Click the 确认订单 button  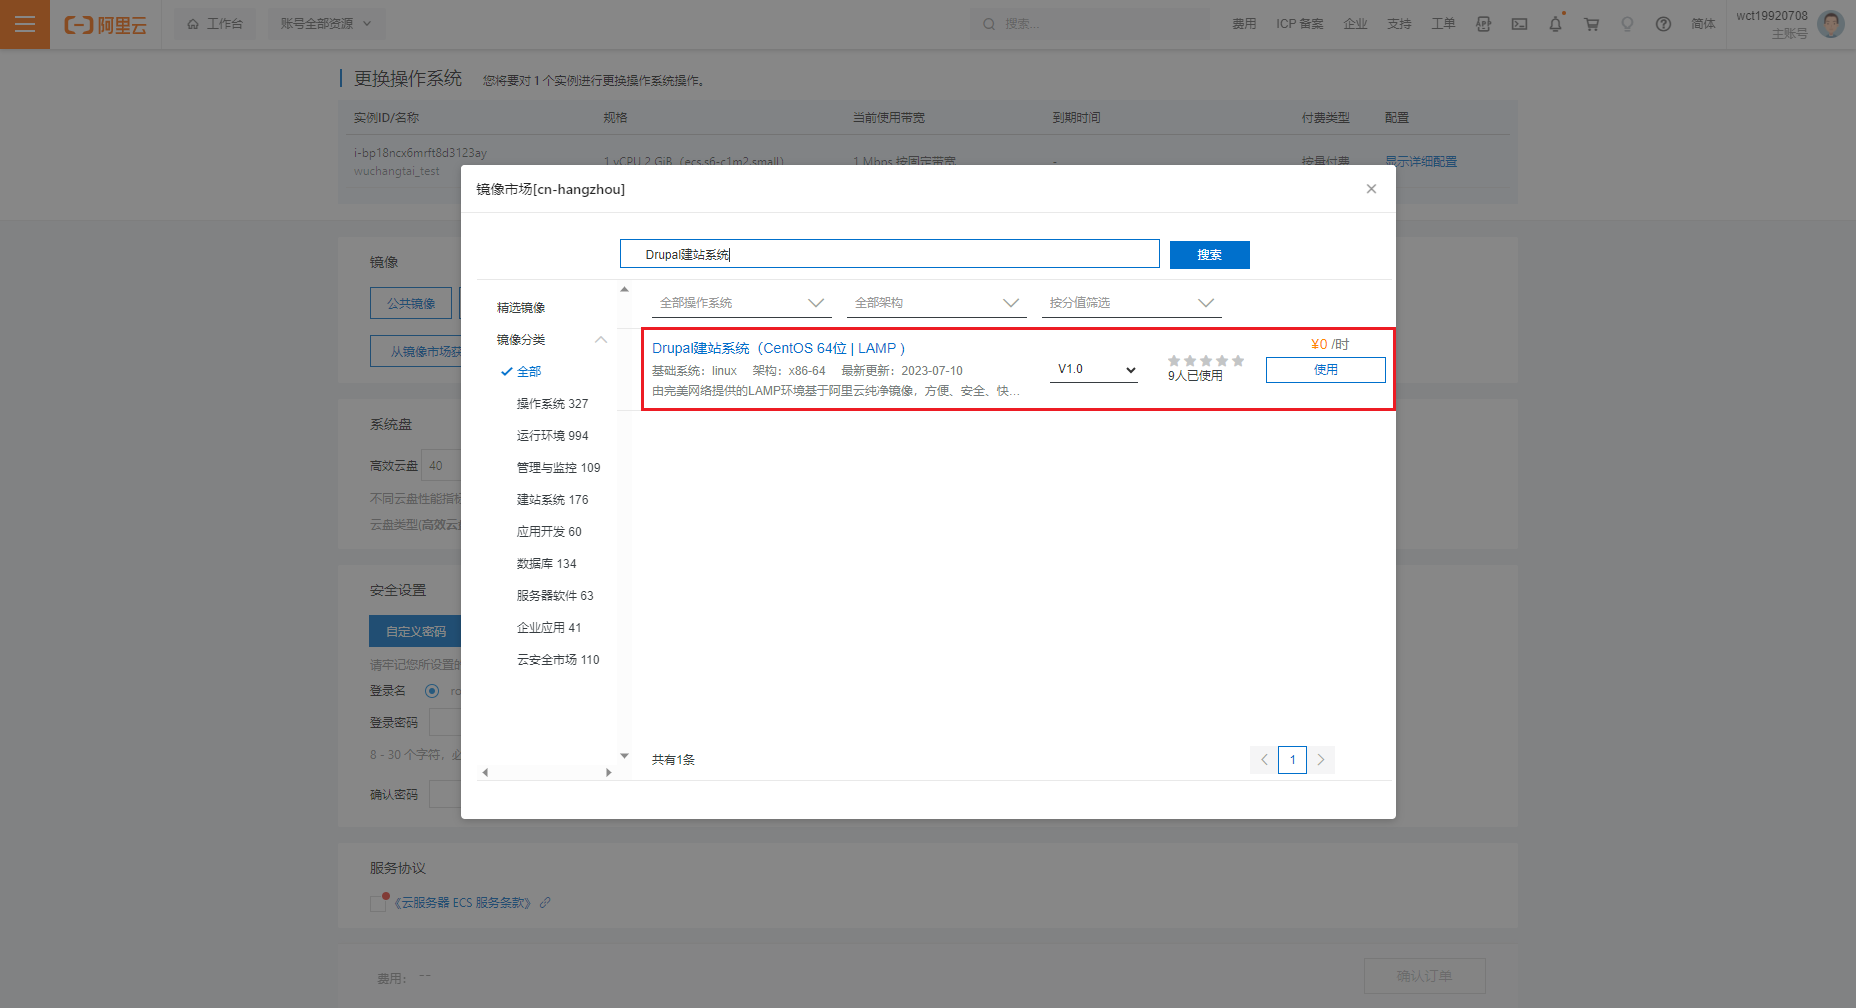pyautogui.click(x=1425, y=976)
